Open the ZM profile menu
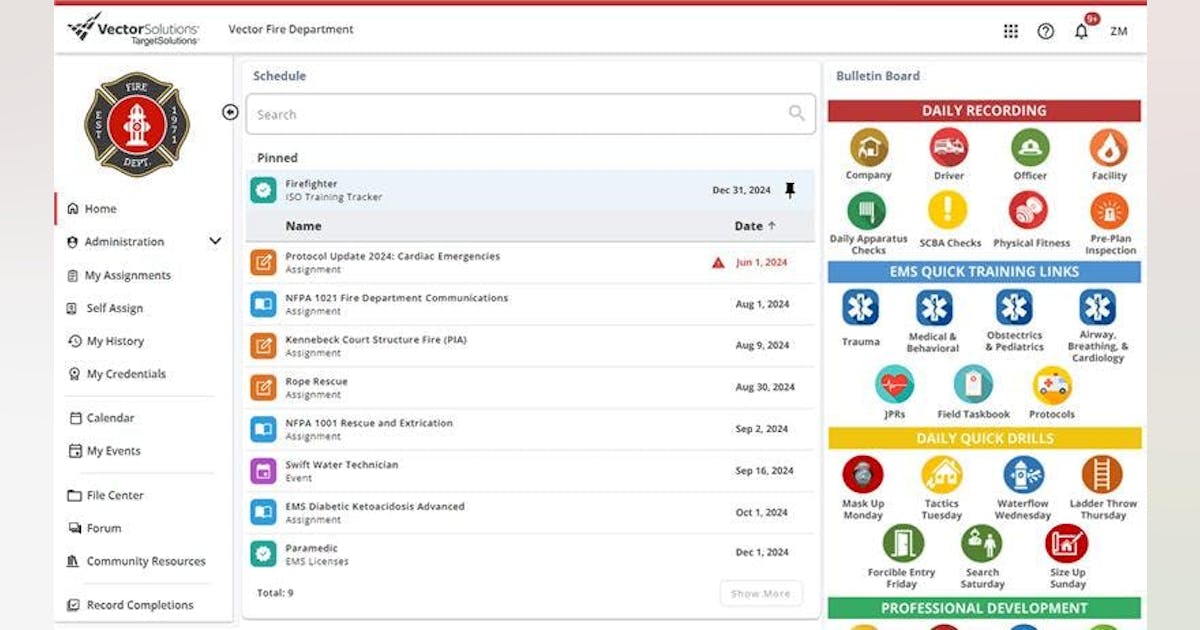Image resolution: width=1200 pixels, height=630 pixels. tap(1119, 31)
